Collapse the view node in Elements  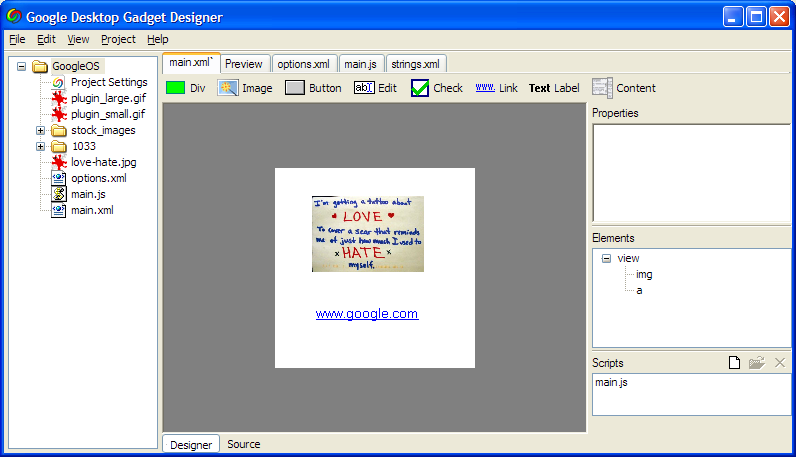coord(606,258)
